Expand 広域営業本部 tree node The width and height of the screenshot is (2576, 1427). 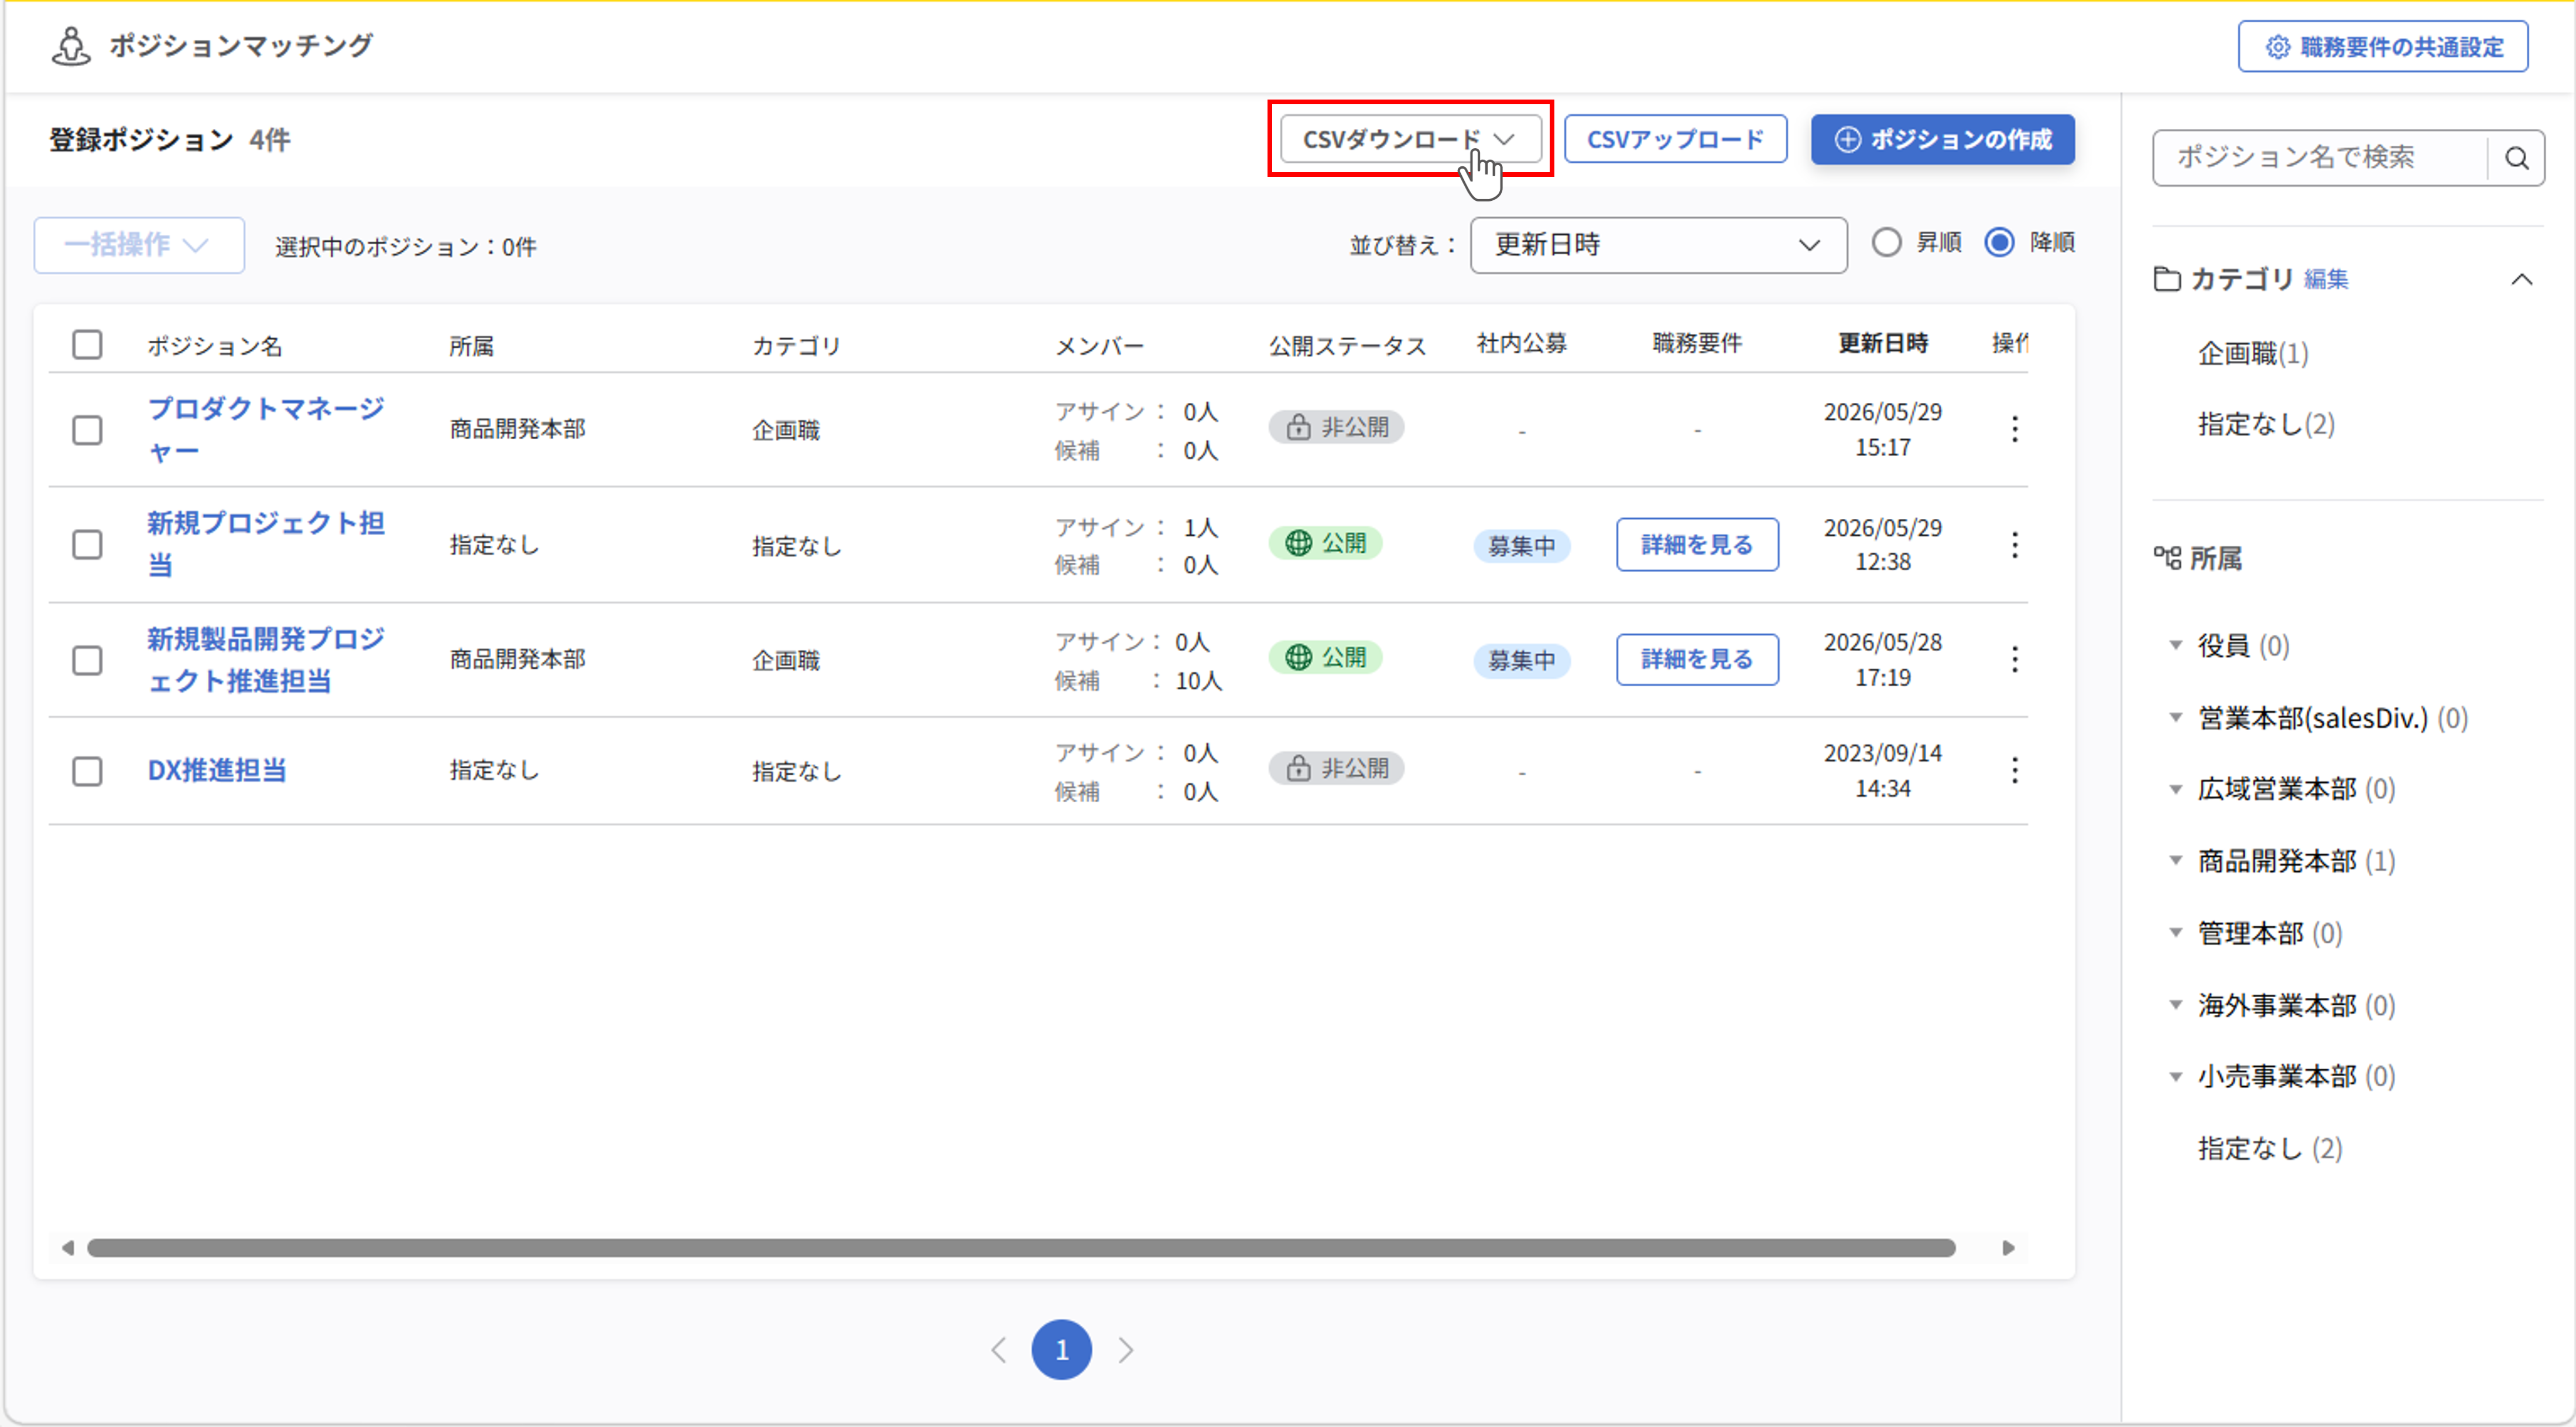pyautogui.click(x=2175, y=789)
